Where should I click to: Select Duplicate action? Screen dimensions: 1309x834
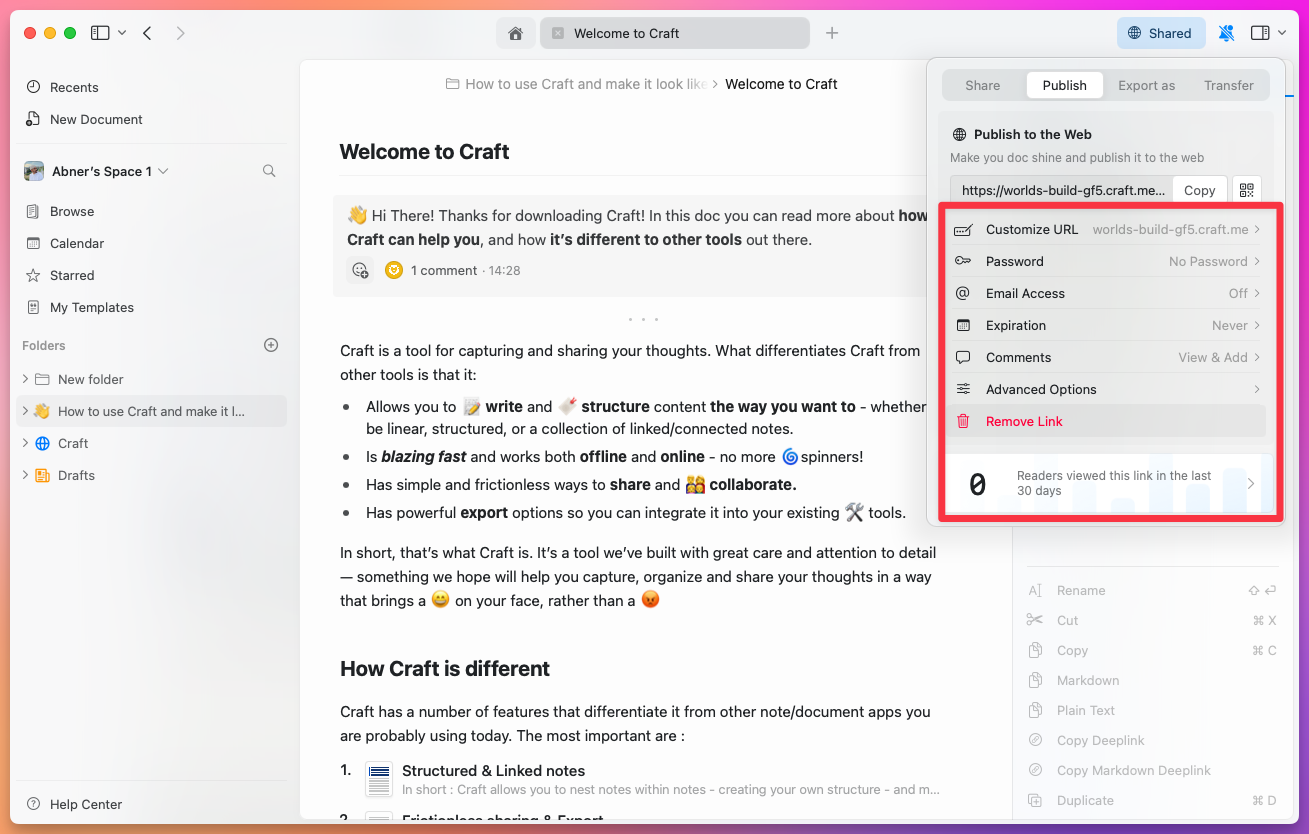[1085, 800]
